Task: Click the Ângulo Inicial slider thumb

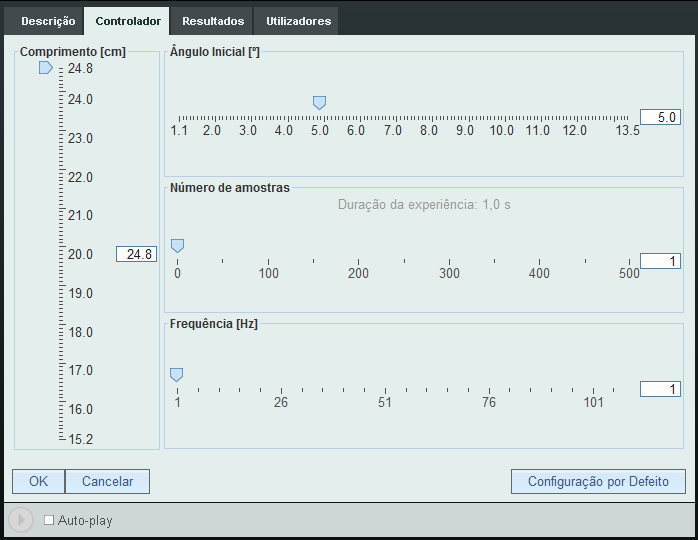Action: [x=319, y=103]
